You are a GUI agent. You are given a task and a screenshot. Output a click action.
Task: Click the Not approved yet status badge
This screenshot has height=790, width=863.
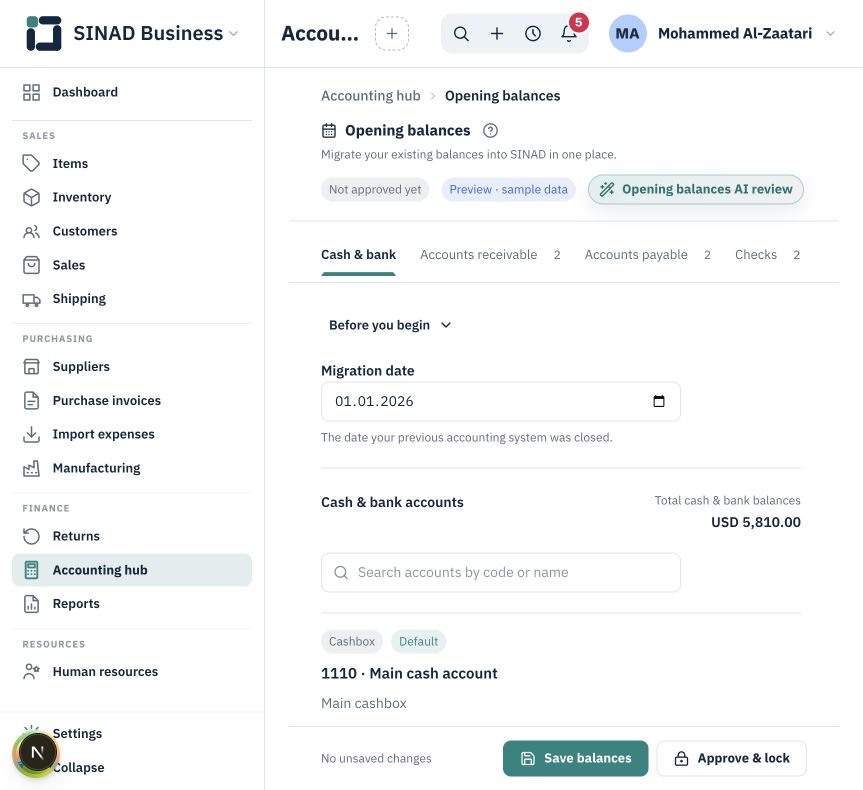(375, 189)
